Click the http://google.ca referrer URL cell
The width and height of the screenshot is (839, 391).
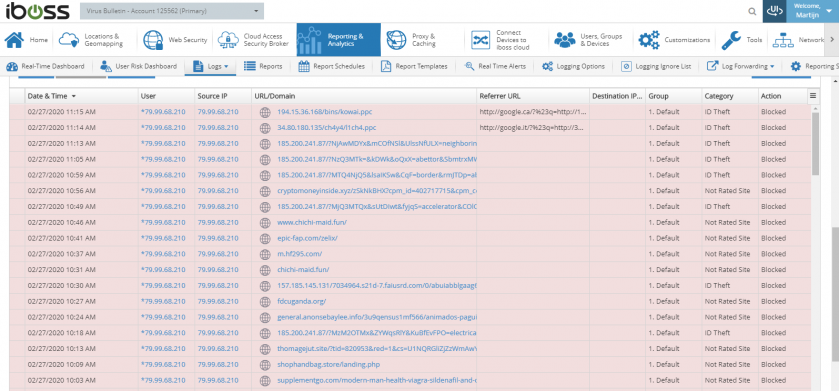point(533,112)
